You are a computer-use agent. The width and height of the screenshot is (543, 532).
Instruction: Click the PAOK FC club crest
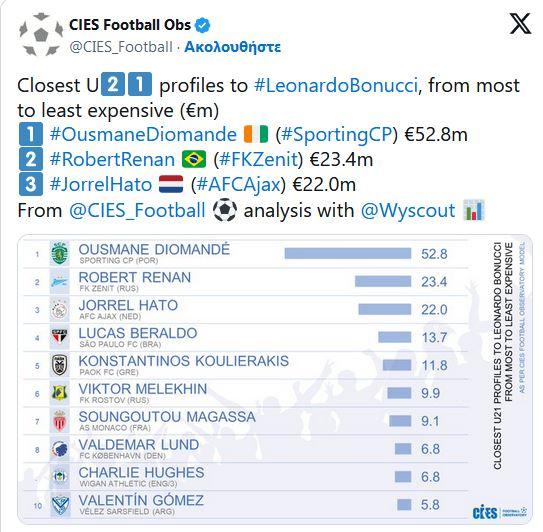[x=60, y=365]
